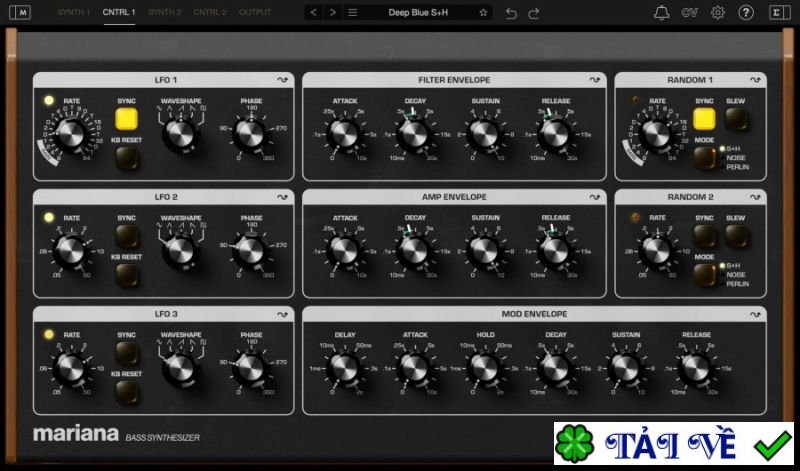The image size is (800, 471).
Task: Click the CV icon in the top bar
Action: 690,13
